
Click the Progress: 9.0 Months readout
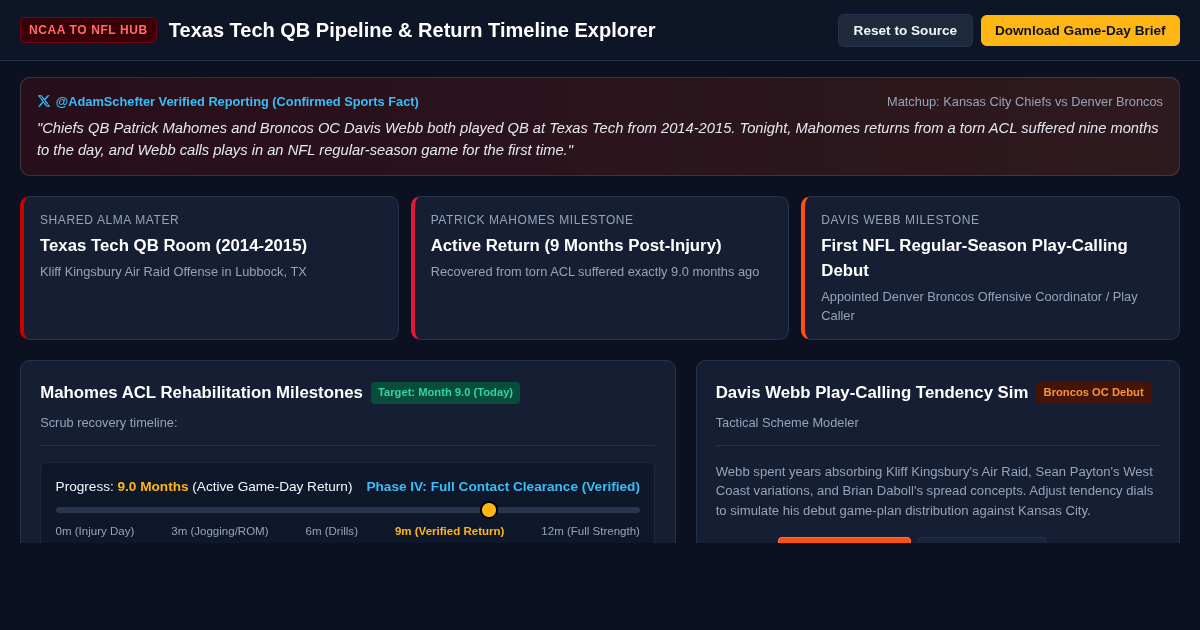tap(204, 487)
